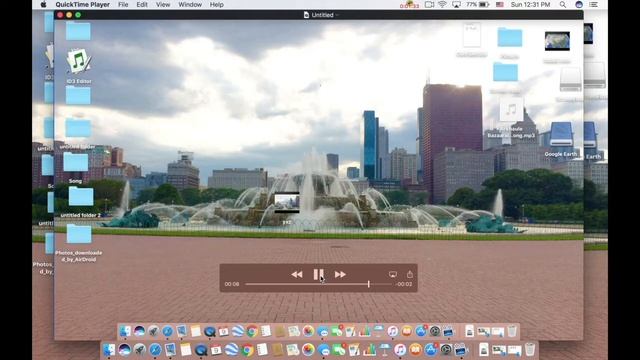Open Finder in the lowest Dock

109,350
